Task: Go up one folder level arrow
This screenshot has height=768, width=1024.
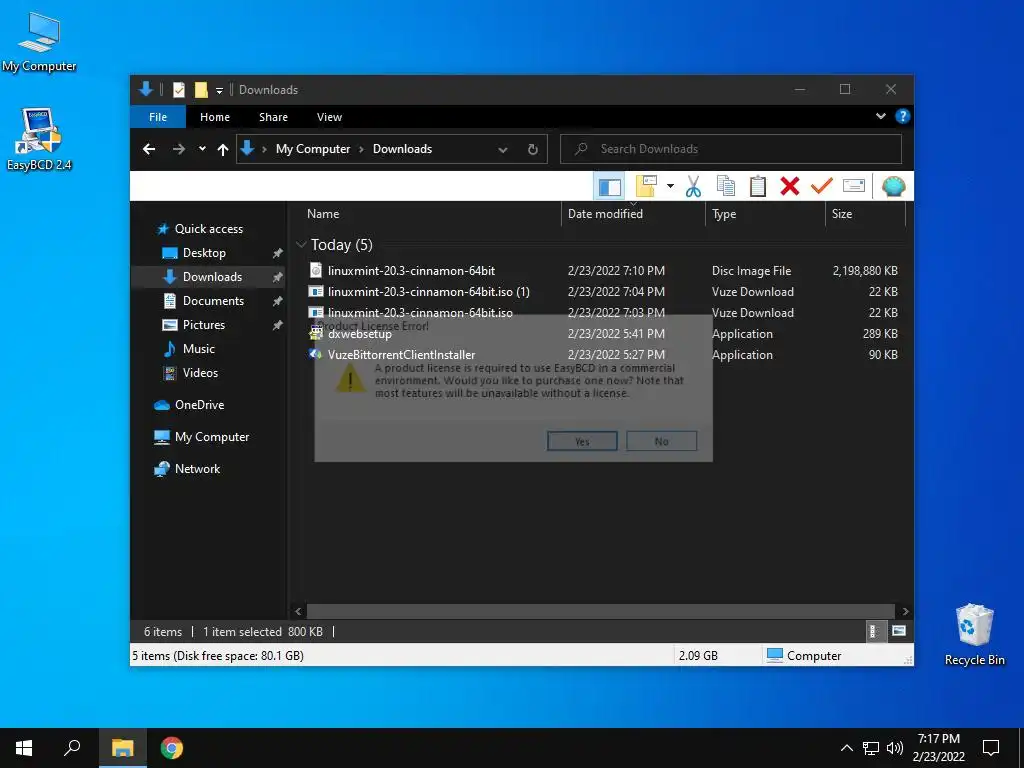Action: click(223, 149)
